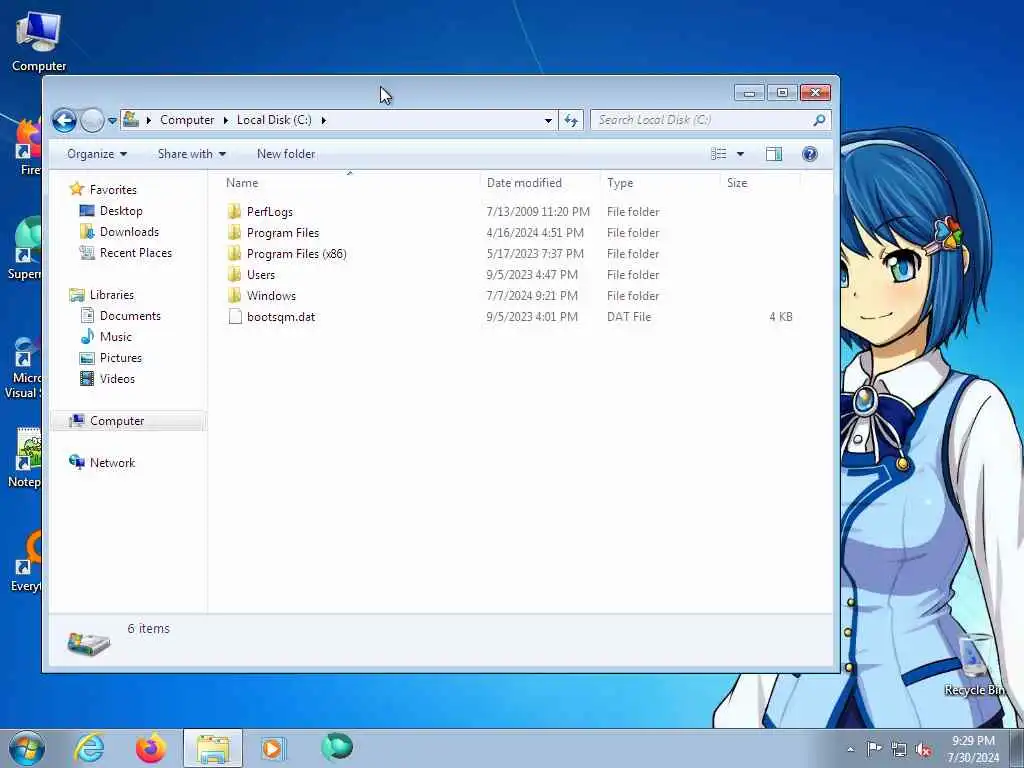Click the muted volume tray icon
The width and height of the screenshot is (1024, 768).
pyautogui.click(x=923, y=750)
